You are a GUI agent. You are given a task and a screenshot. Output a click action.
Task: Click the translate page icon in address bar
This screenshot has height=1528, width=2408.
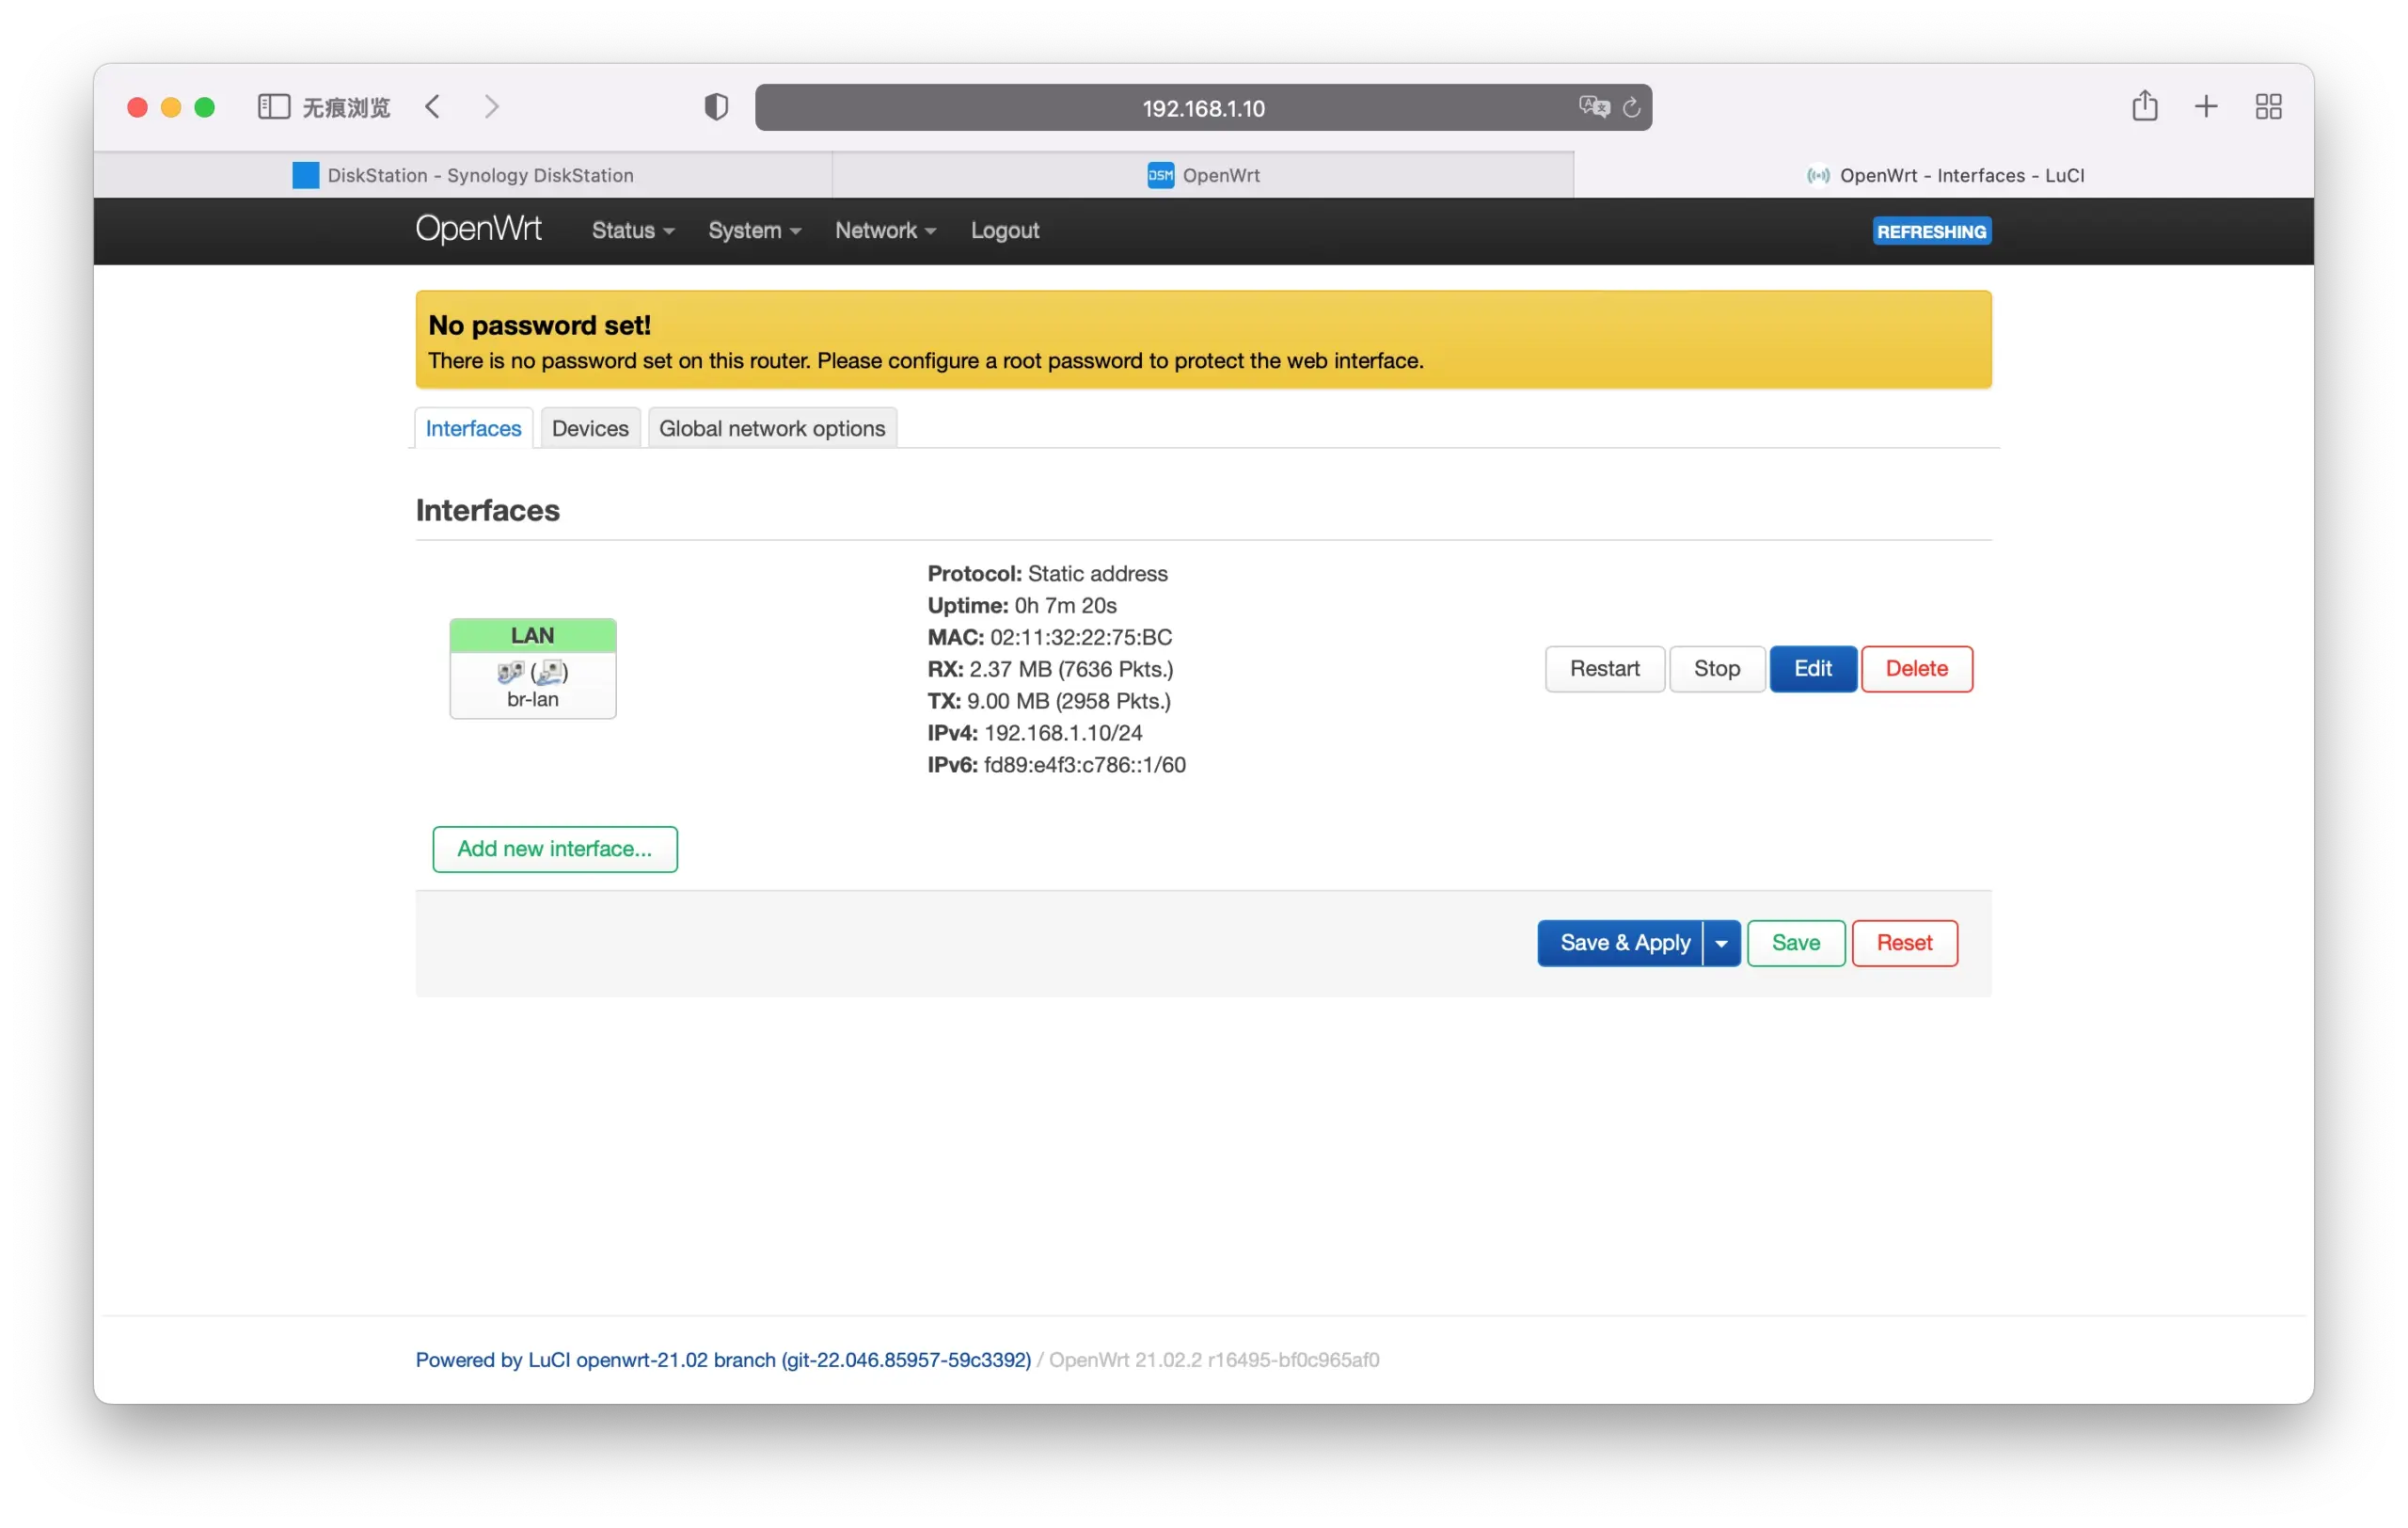click(1594, 107)
